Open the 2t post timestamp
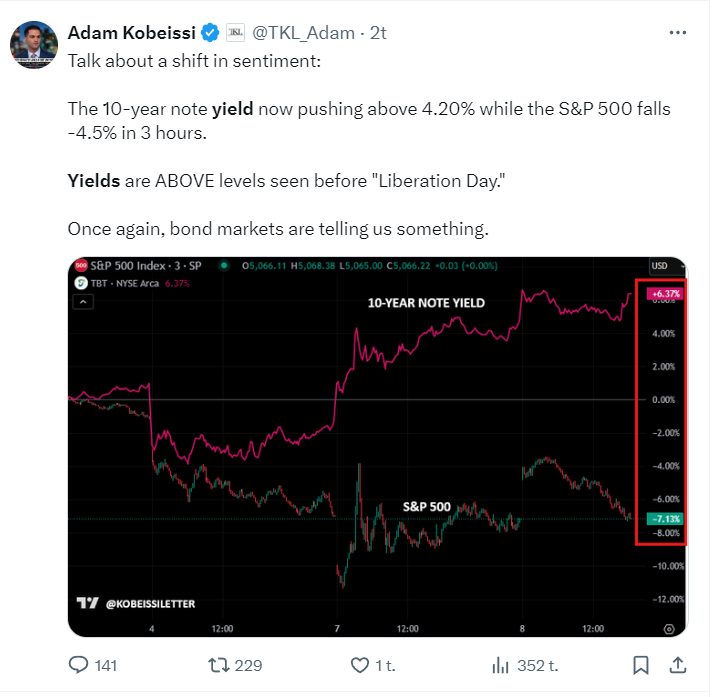Viewport: 721px width, 697px height. pos(379,32)
